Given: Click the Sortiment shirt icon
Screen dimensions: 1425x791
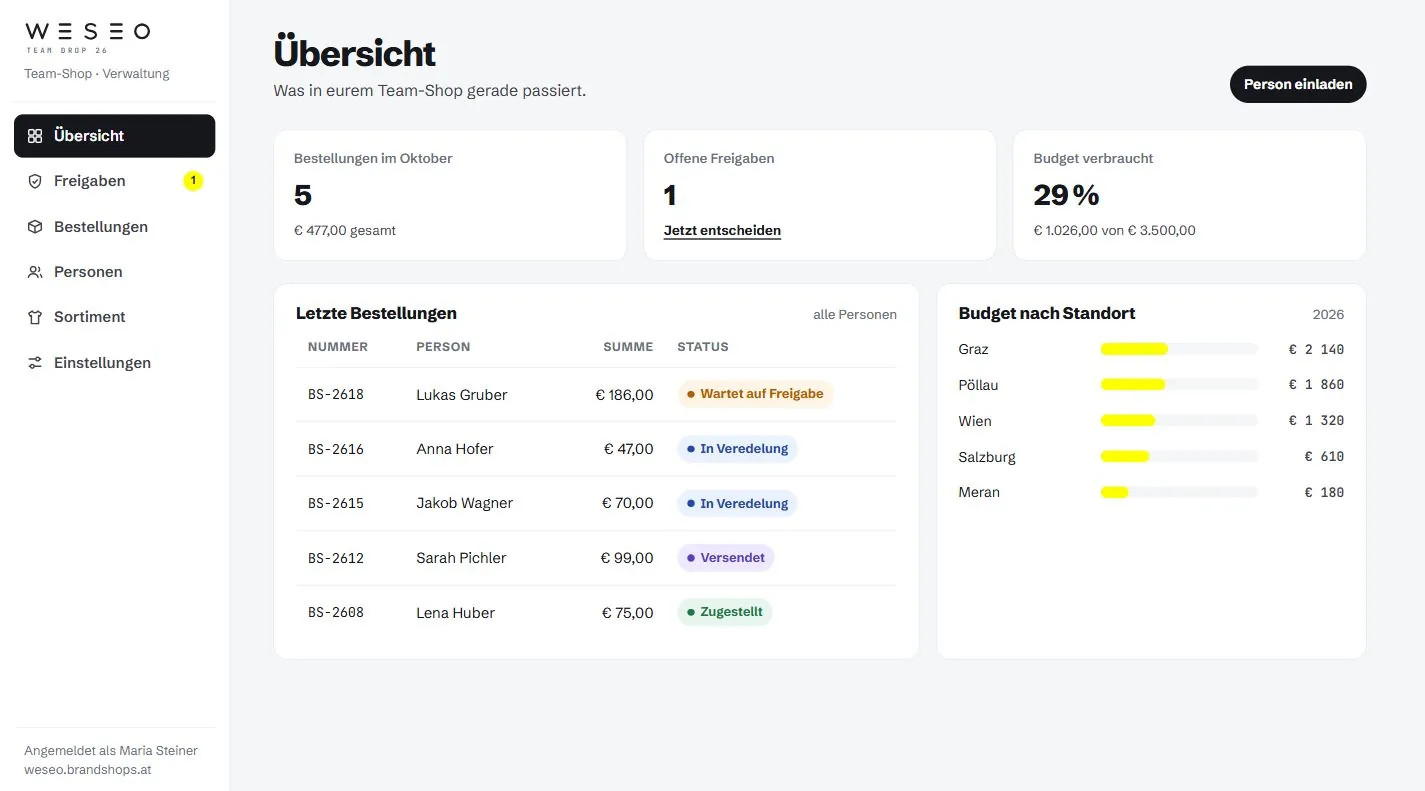Looking at the screenshot, I should tap(35, 317).
